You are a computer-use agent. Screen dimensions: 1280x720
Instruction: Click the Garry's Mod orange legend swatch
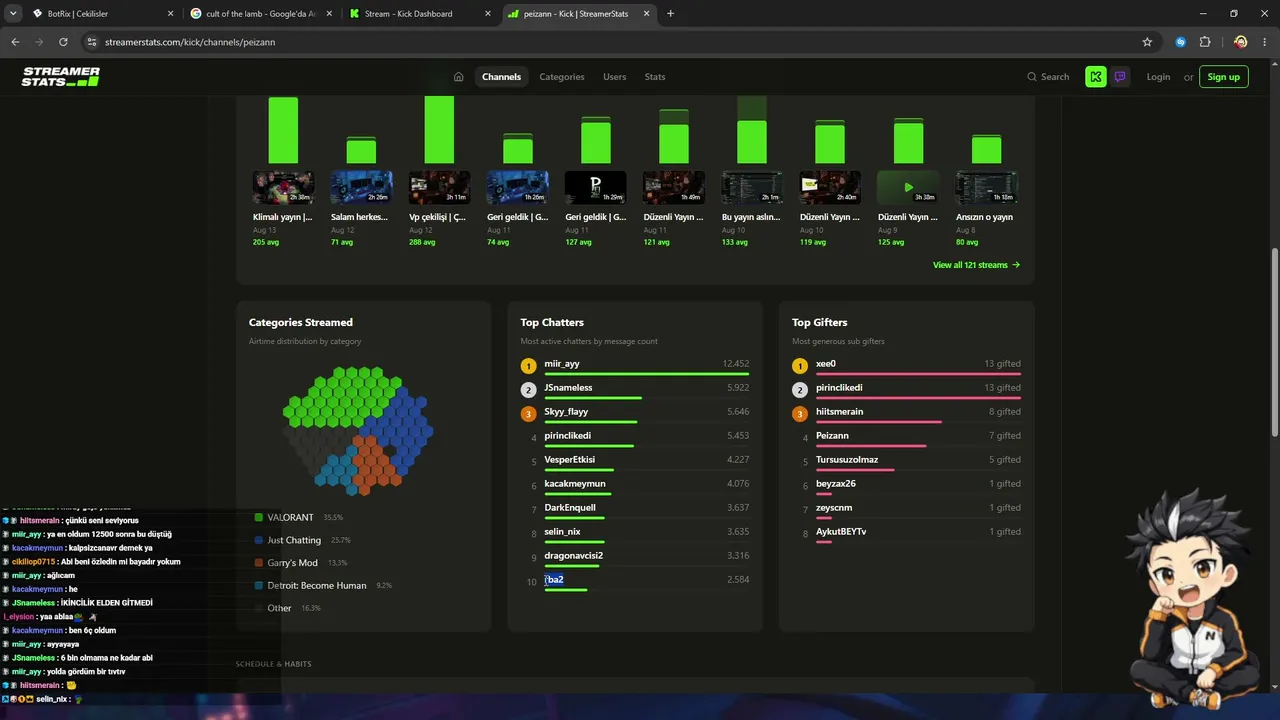coord(258,563)
